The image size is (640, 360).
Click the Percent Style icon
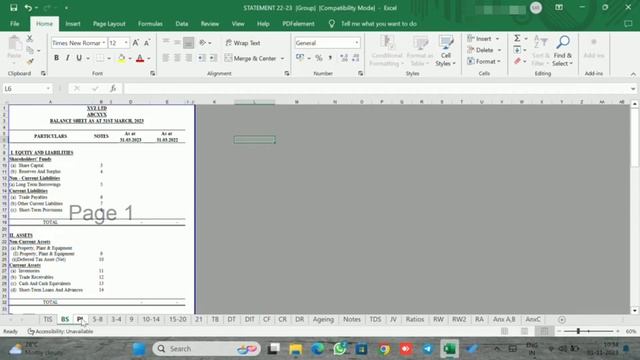(x=319, y=58)
